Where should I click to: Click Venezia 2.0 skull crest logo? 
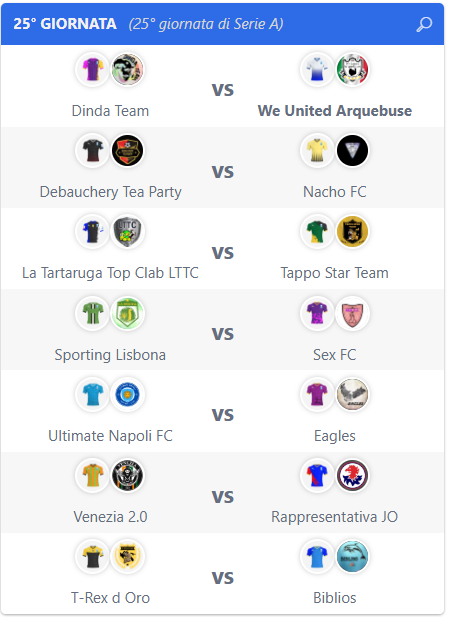coord(127,475)
